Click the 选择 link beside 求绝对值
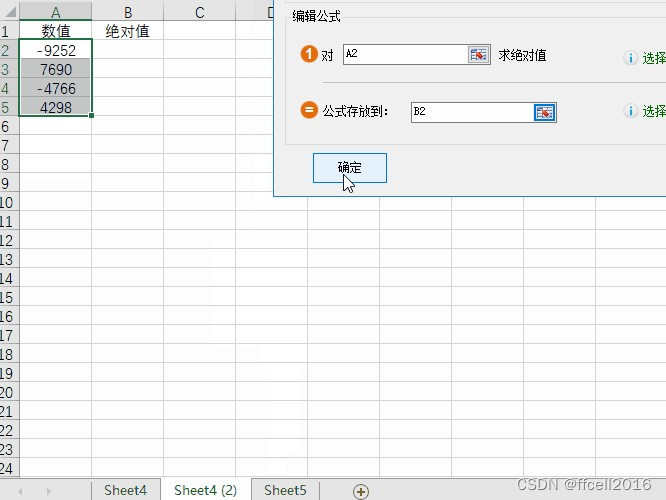Viewport: 666px width, 500px height. pyautogui.click(x=654, y=58)
